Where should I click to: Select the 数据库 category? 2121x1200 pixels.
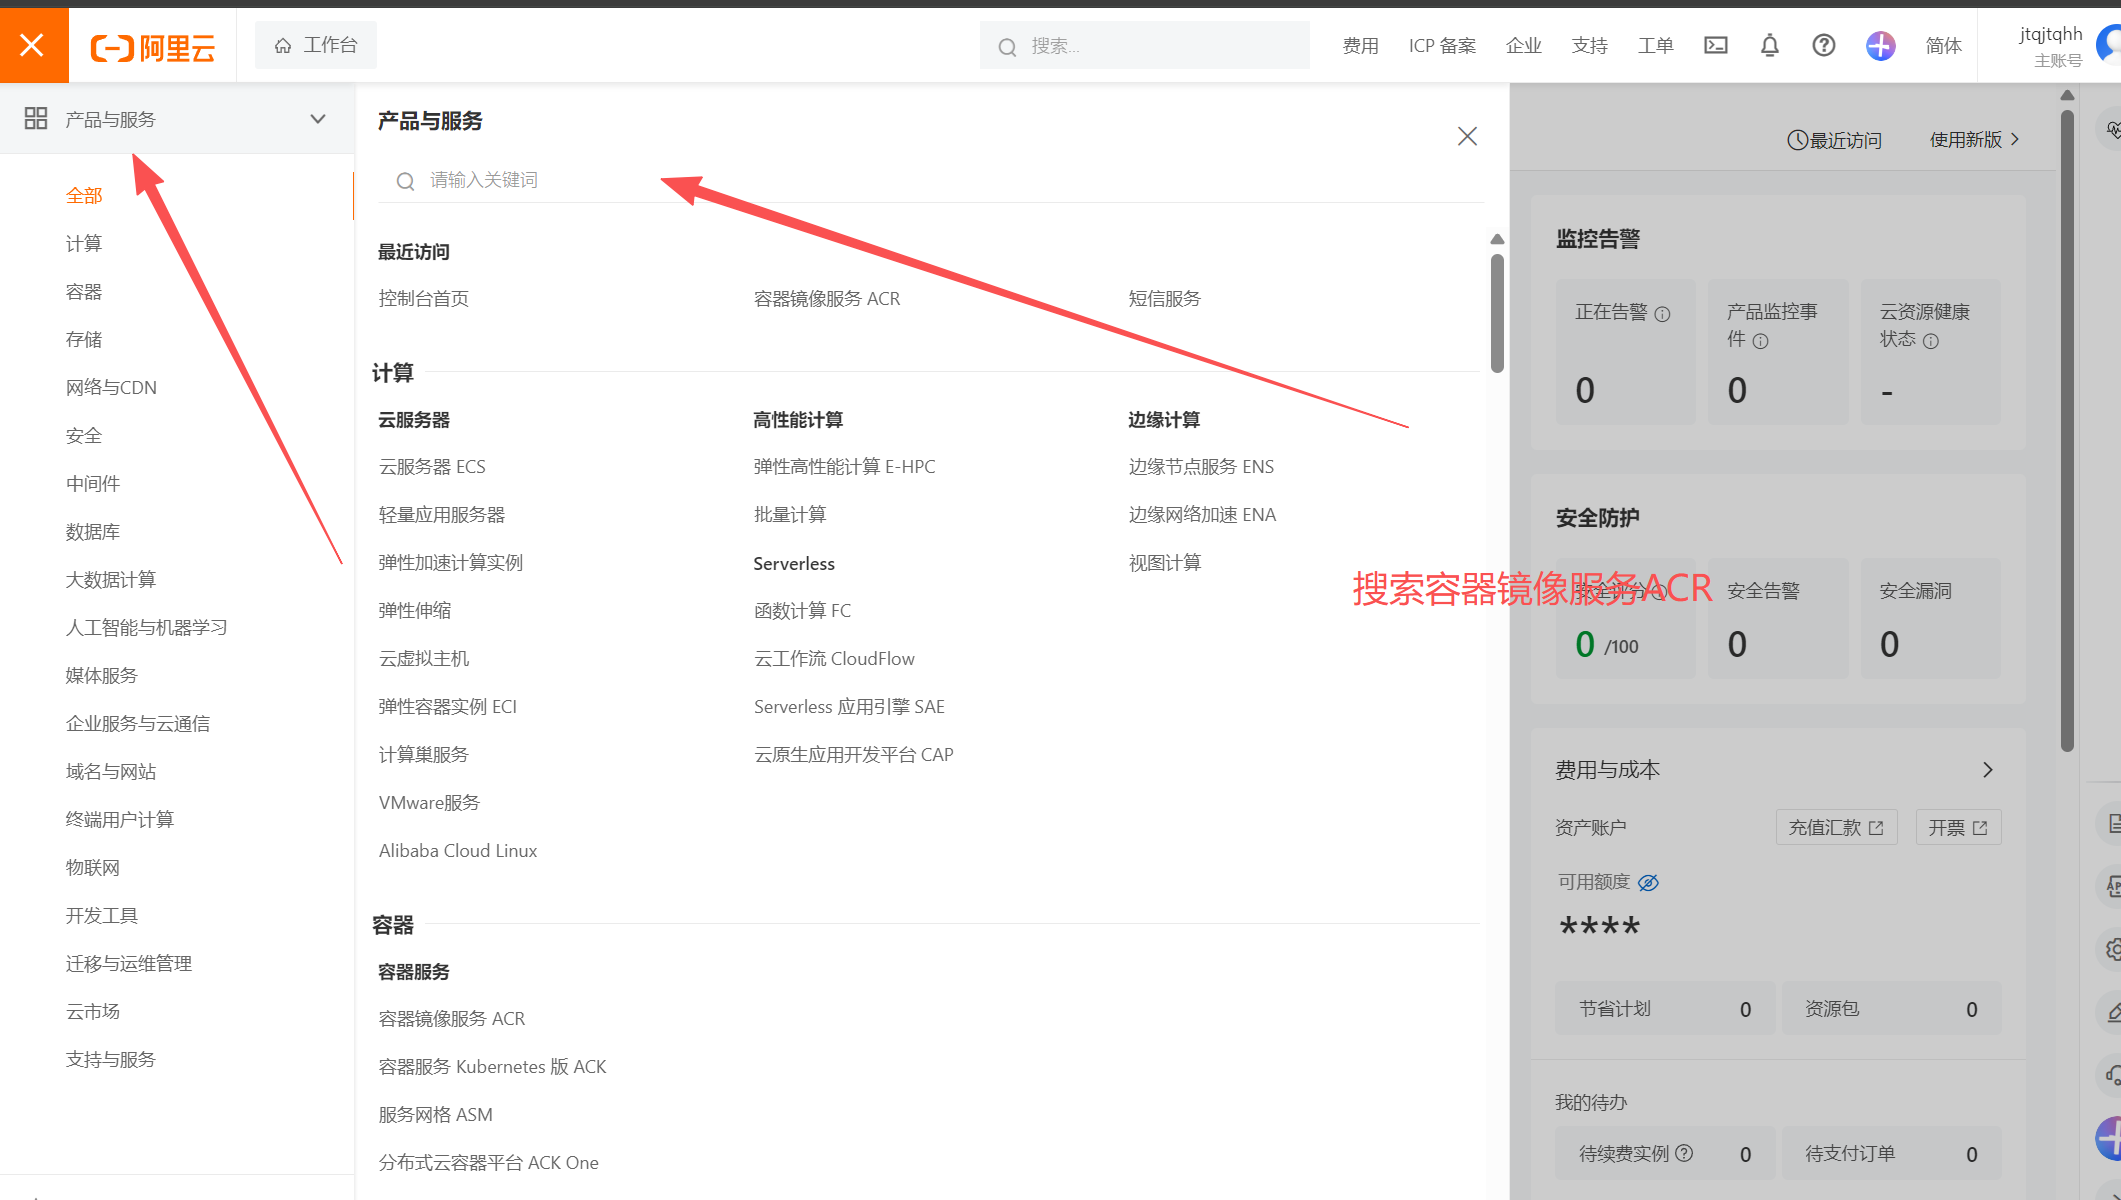[93, 532]
